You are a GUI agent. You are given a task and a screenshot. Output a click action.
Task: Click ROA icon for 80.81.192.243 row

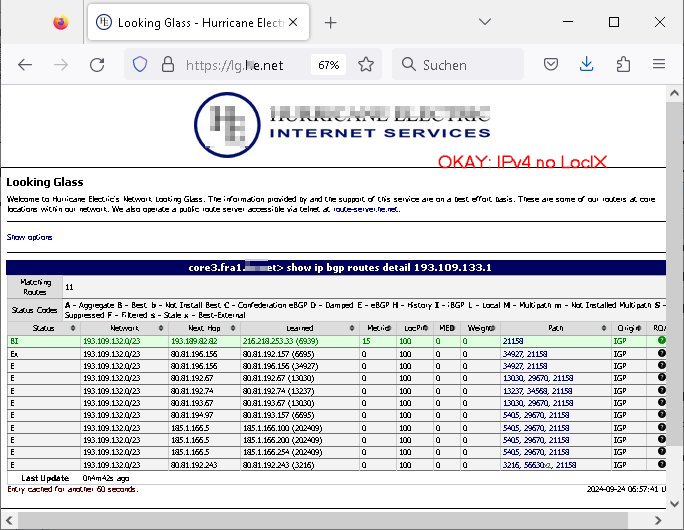[662, 464]
